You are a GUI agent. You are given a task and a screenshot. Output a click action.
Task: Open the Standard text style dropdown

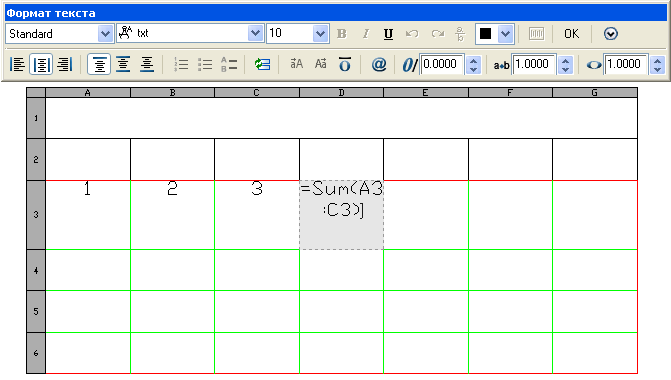[x=105, y=34]
